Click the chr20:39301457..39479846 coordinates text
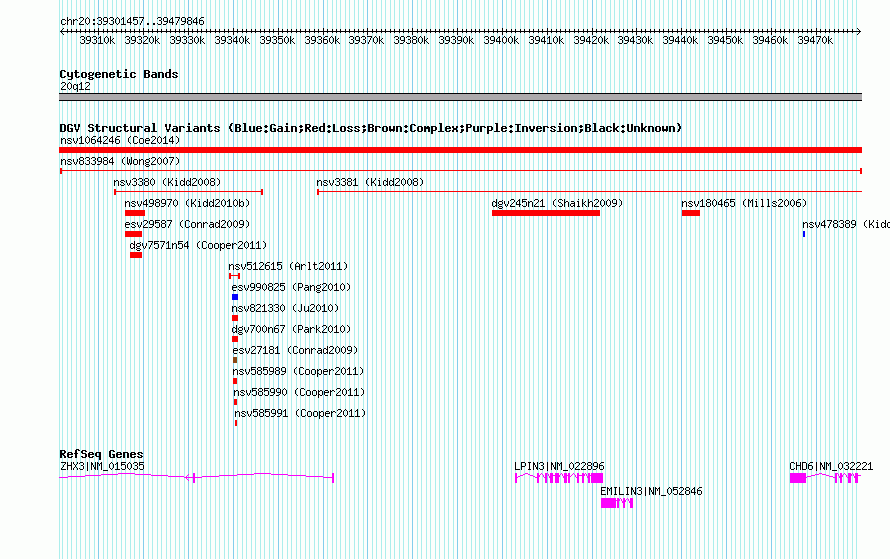 pyautogui.click(x=132, y=21)
